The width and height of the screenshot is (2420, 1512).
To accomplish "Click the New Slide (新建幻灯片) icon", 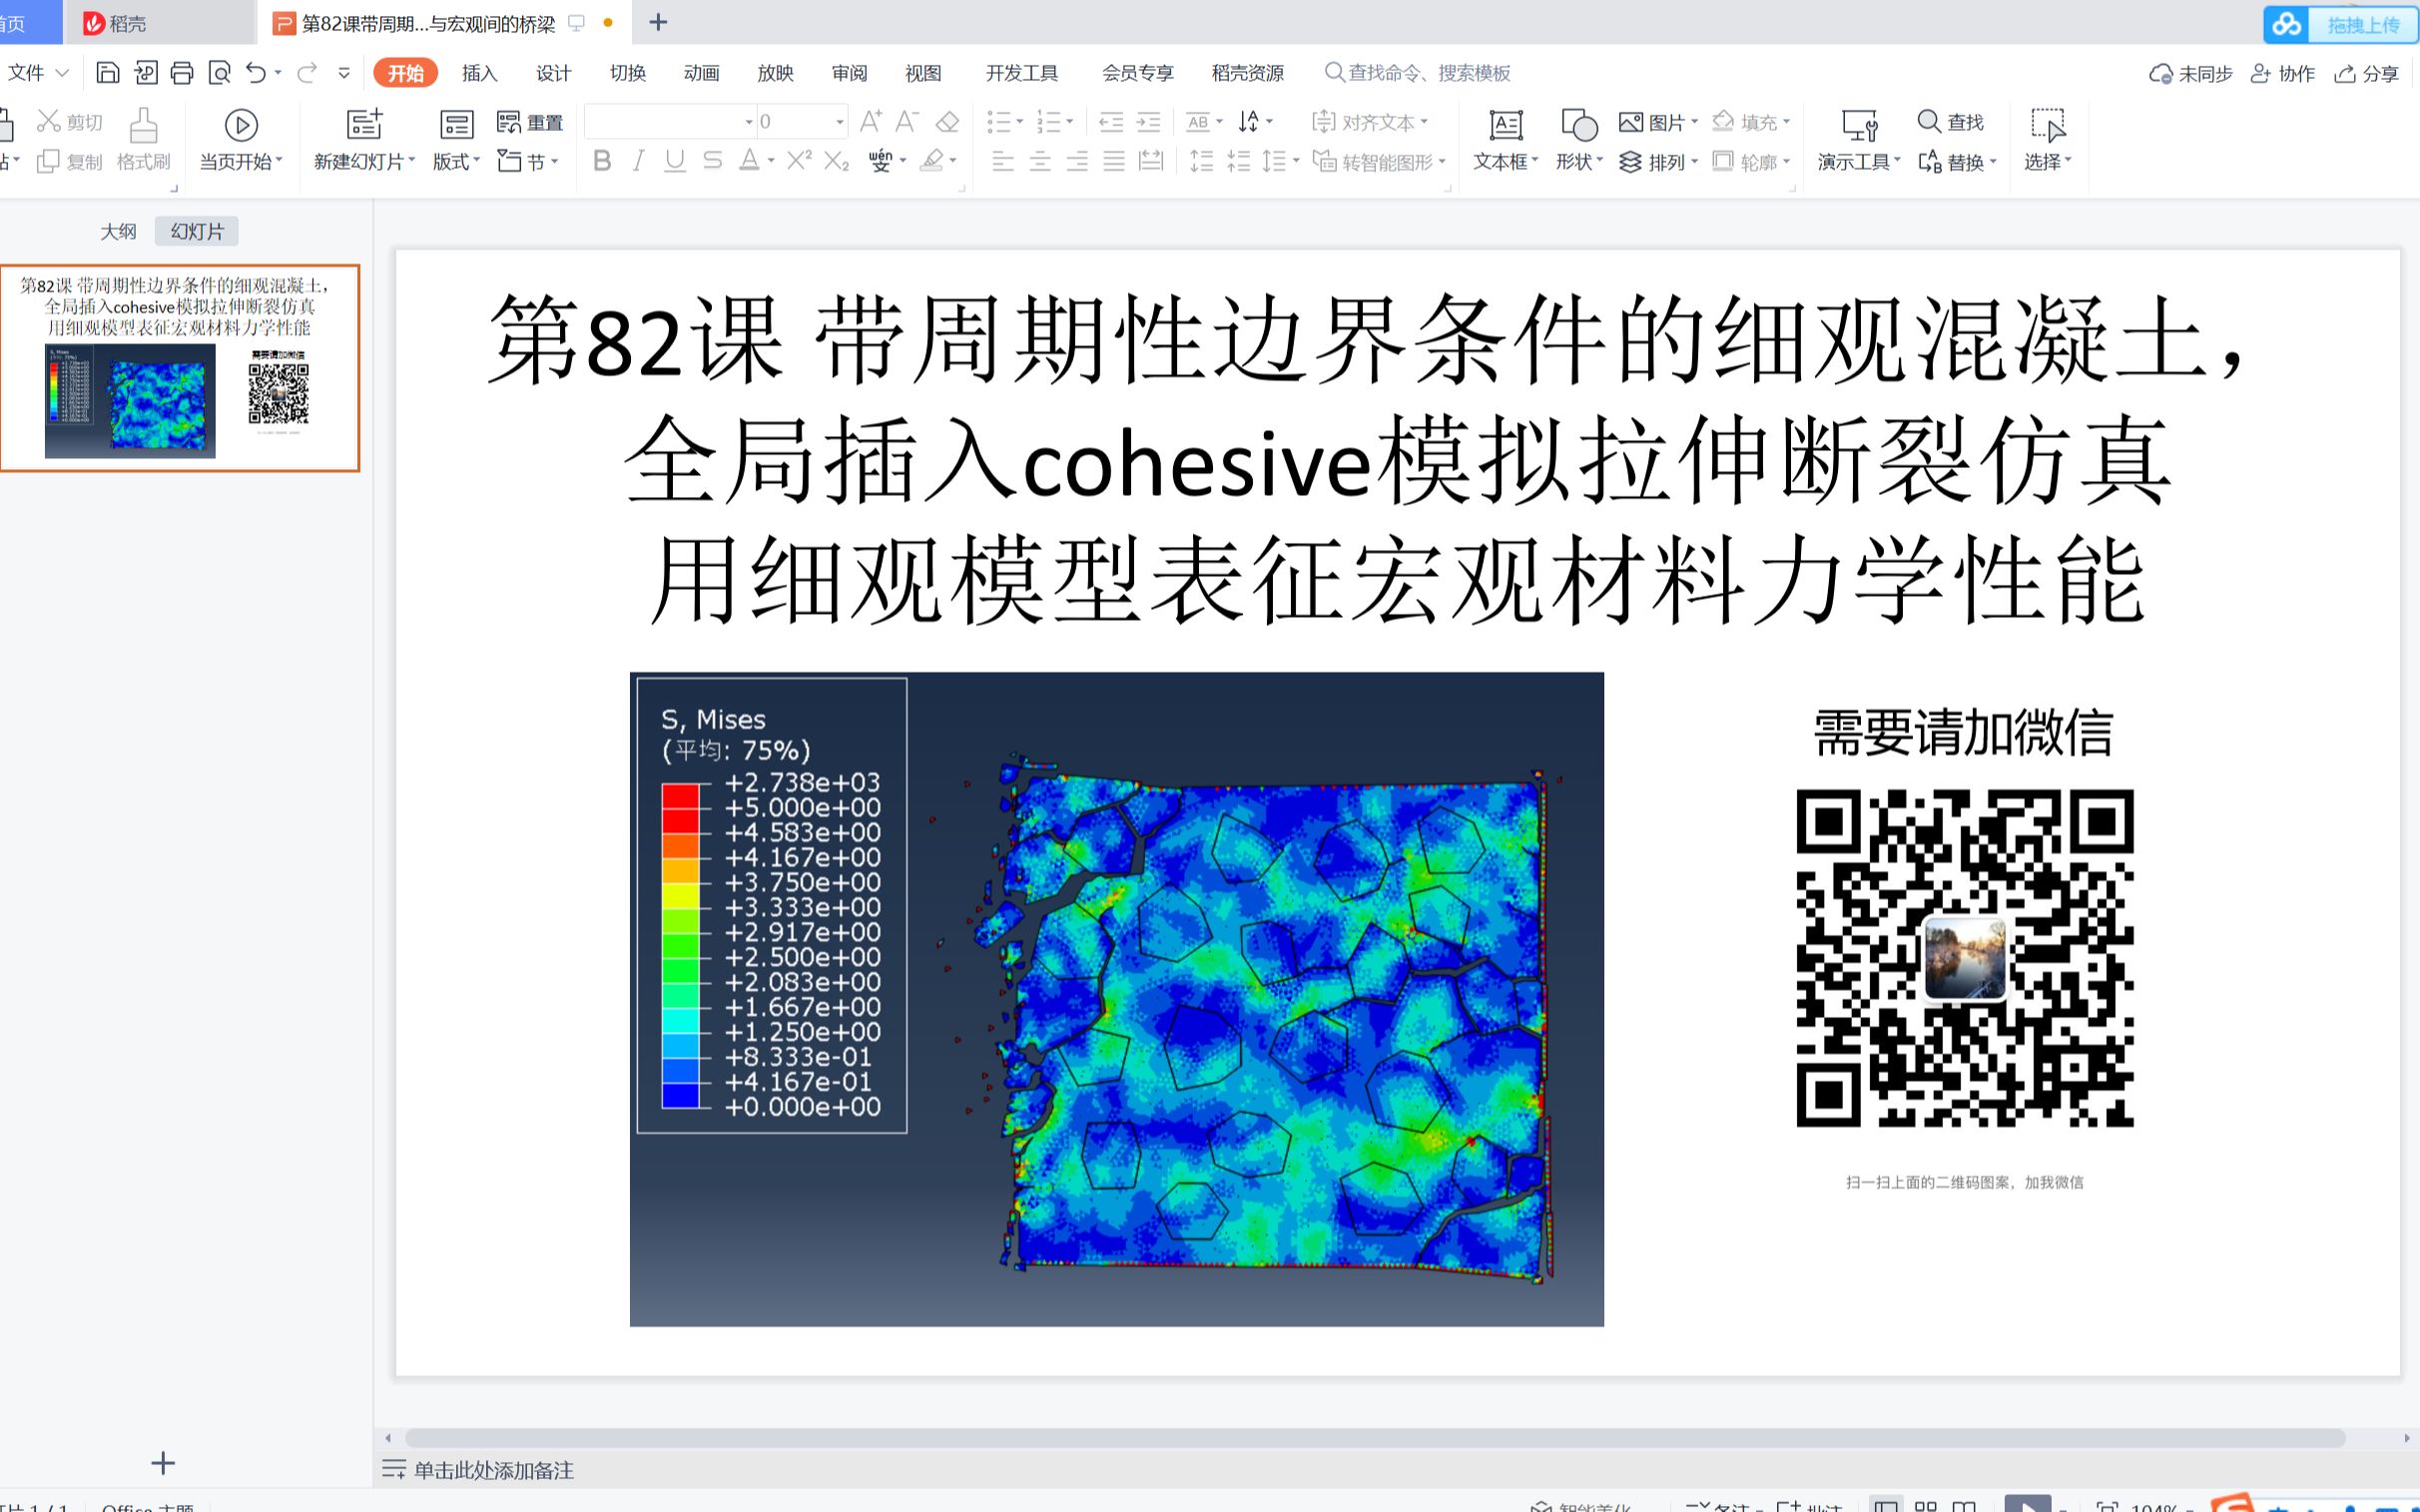I will click(365, 124).
